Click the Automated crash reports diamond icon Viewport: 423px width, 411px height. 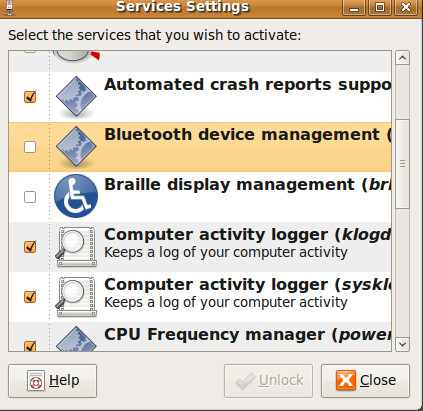point(76,97)
